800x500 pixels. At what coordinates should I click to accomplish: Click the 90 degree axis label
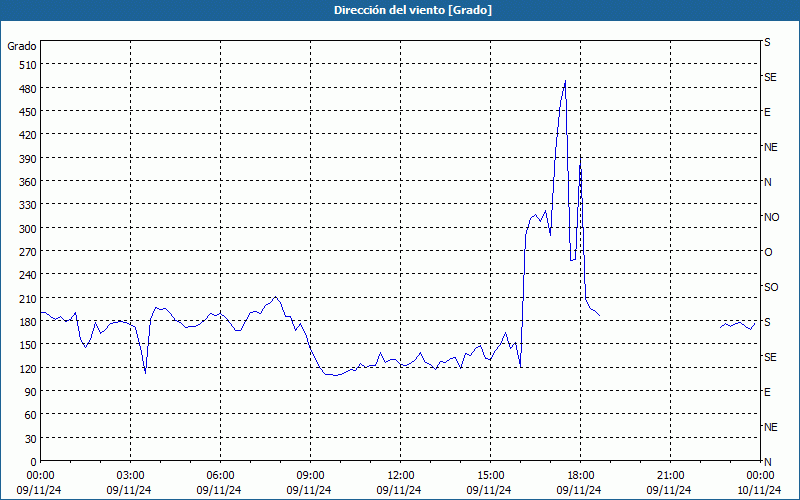click(31, 392)
